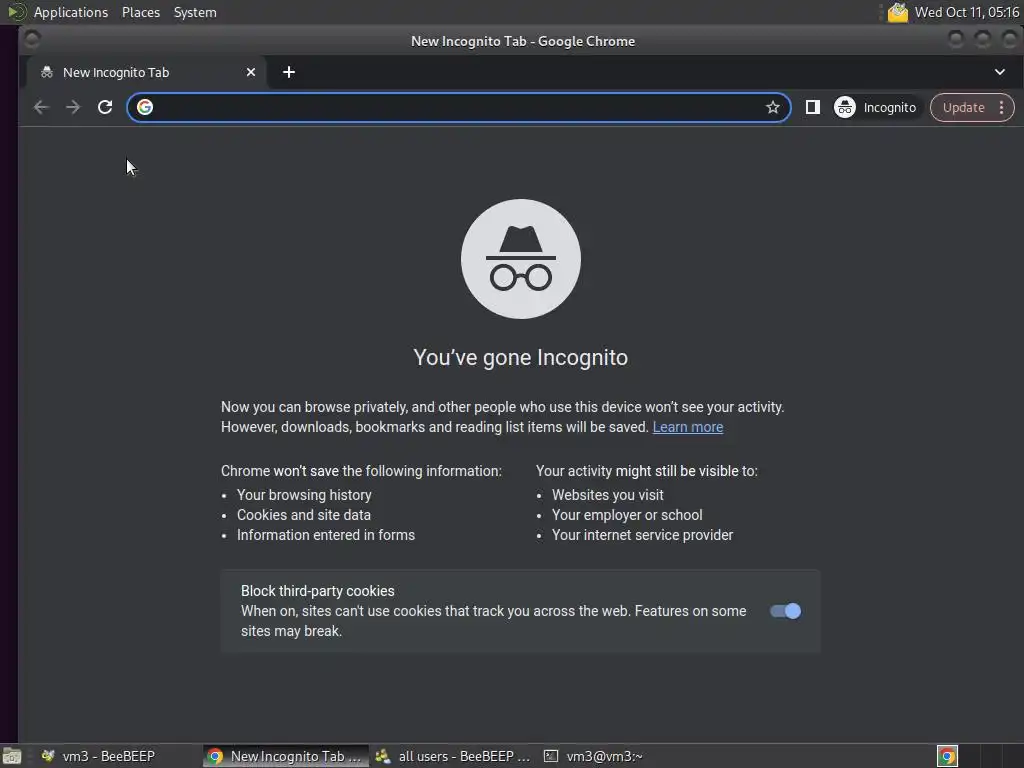The image size is (1024, 768).
Task: Click incognito icon on the tab
Action: pyautogui.click(x=47, y=72)
